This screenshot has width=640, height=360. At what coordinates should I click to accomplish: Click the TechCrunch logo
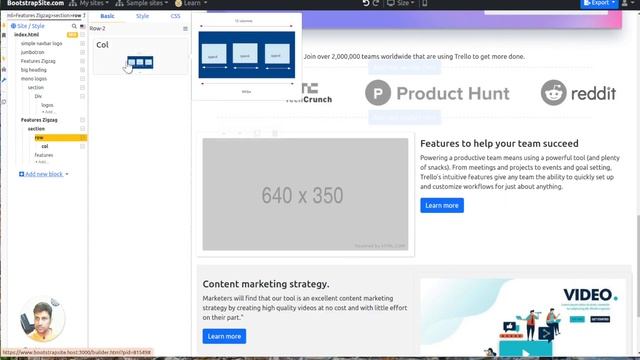[x=309, y=93]
